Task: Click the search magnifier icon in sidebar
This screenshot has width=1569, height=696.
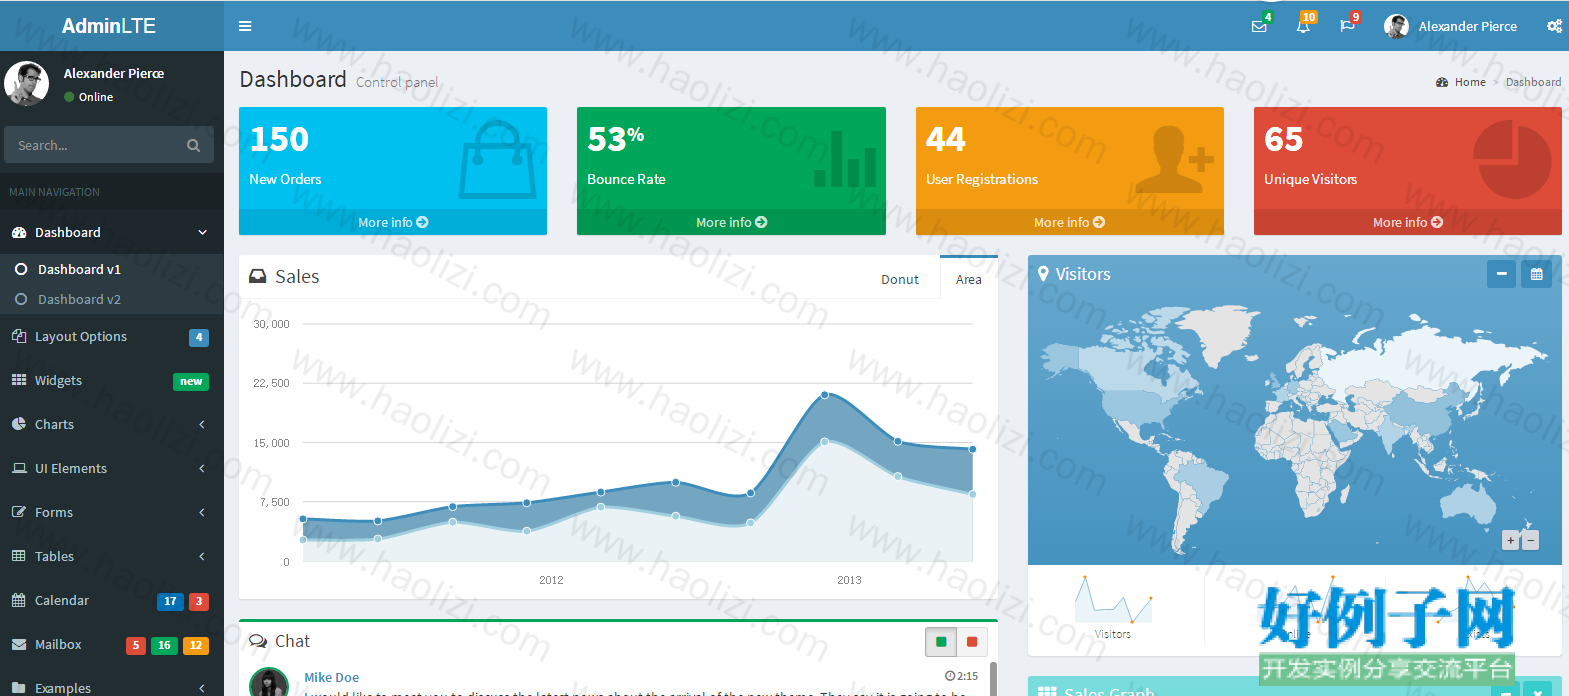Action: pos(193,145)
